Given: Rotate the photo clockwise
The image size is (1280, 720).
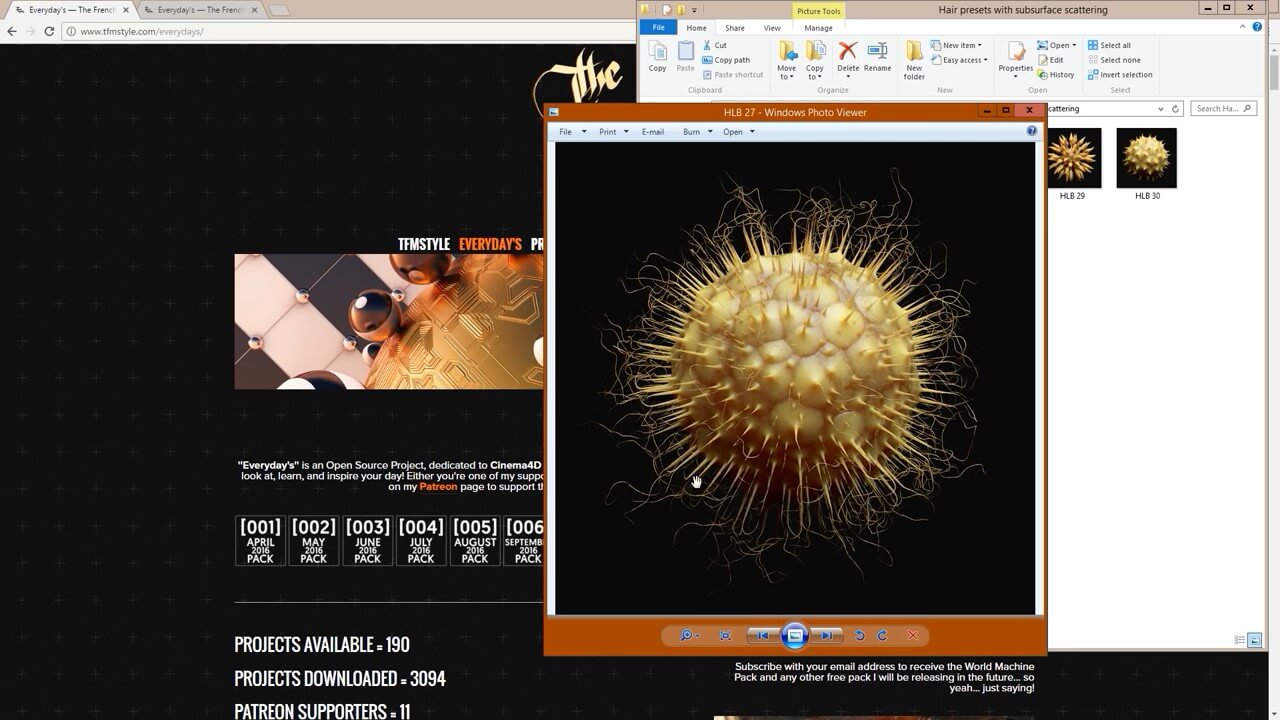Looking at the screenshot, I should click(x=882, y=635).
